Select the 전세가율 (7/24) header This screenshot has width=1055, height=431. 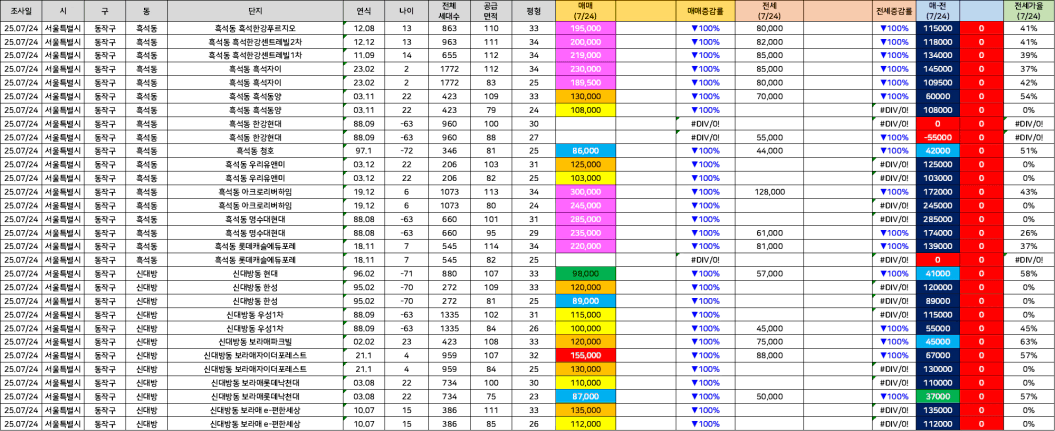[1029, 11]
